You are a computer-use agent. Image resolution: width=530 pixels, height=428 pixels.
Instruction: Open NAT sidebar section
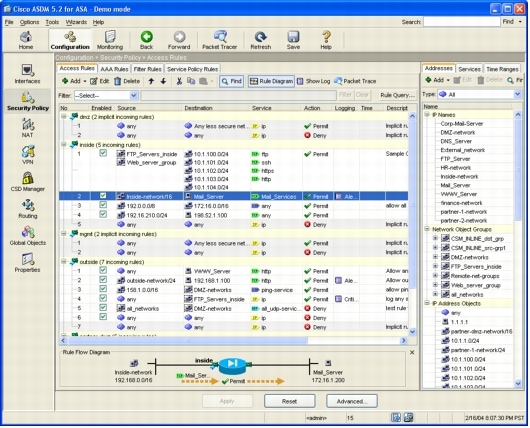point(27,128)
